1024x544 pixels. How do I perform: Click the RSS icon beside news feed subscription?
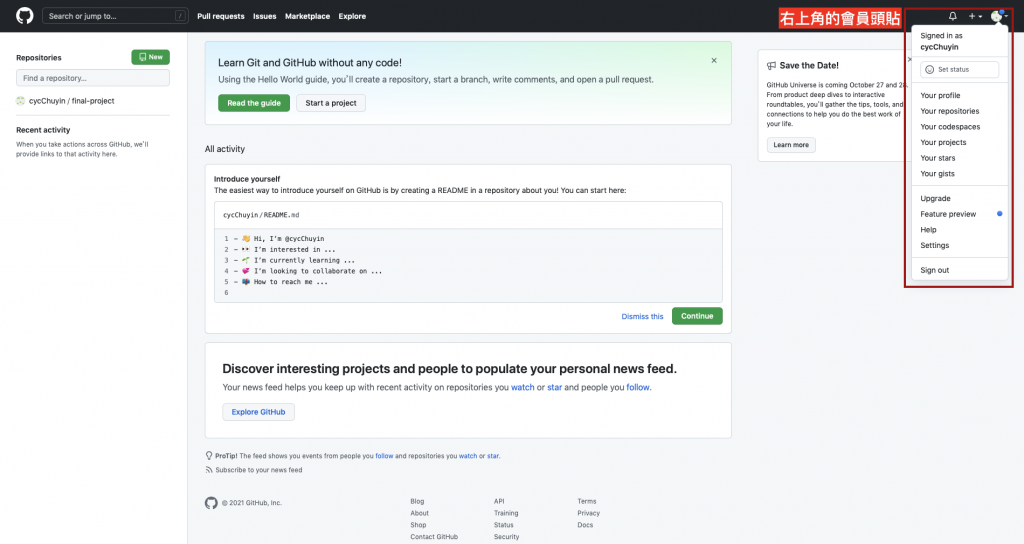point(209,470)
